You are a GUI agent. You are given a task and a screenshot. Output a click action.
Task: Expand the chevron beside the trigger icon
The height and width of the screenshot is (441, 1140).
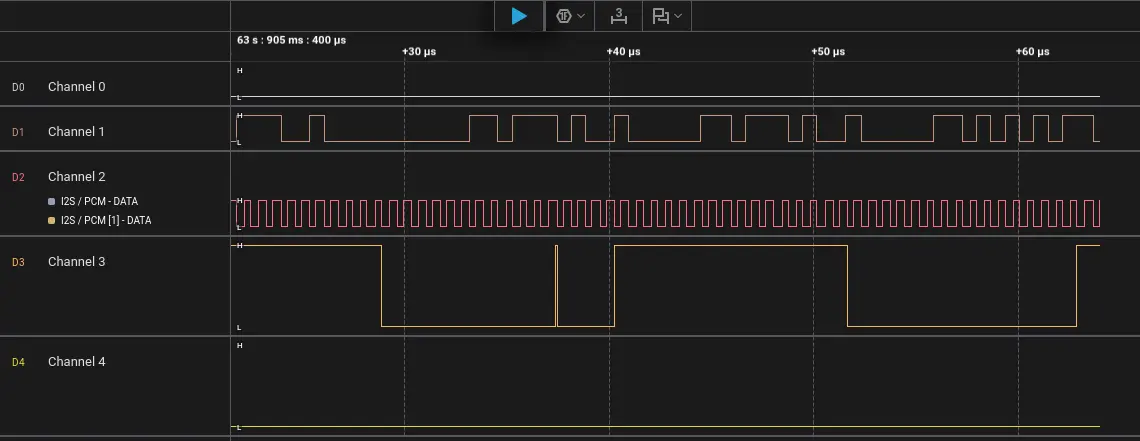click(582, 16)
